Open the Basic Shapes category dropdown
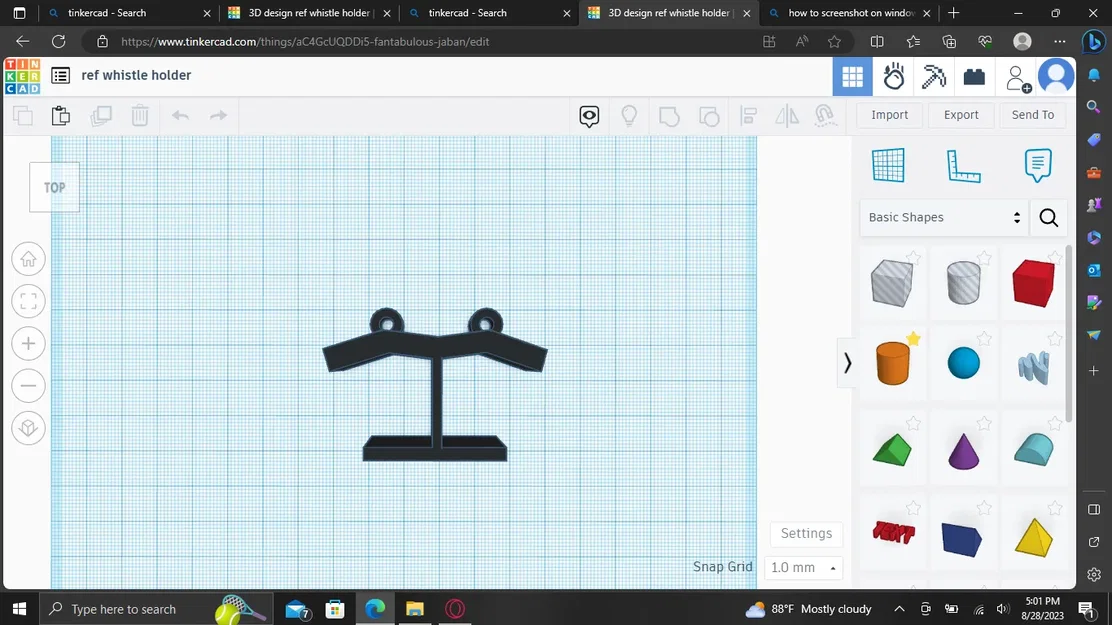The height and width of the screenshot is (625, 1112). coord(945,218)
